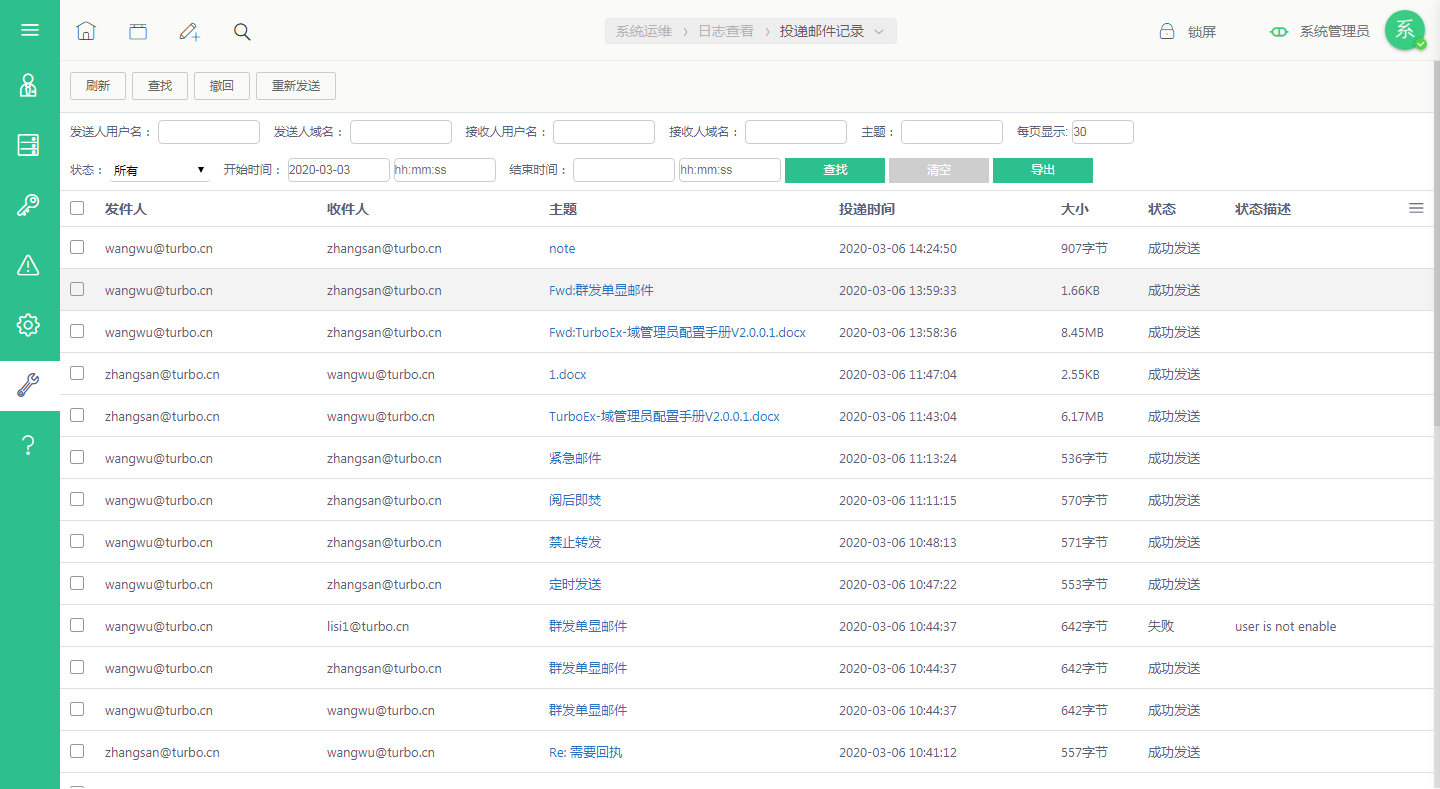
Task: Click the 系统运维 breadcrumb item
Action: click(x=644, y=31)
